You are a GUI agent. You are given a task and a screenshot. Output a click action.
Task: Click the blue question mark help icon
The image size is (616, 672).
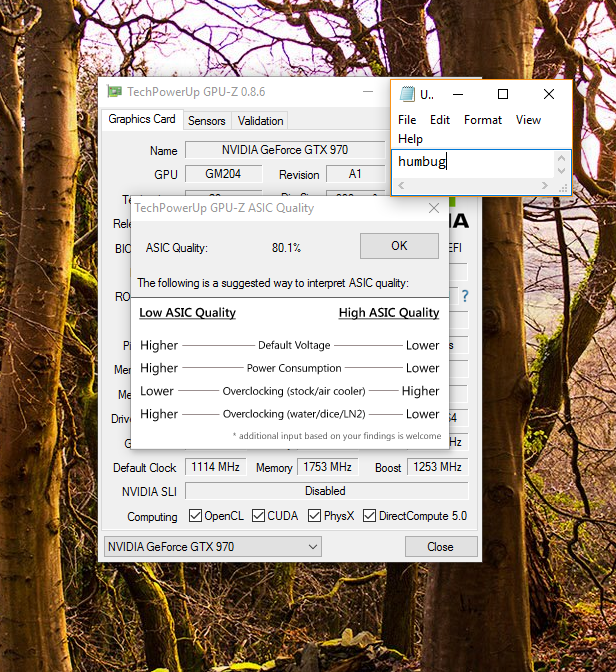pyautogui.click(x=464, y=296)
